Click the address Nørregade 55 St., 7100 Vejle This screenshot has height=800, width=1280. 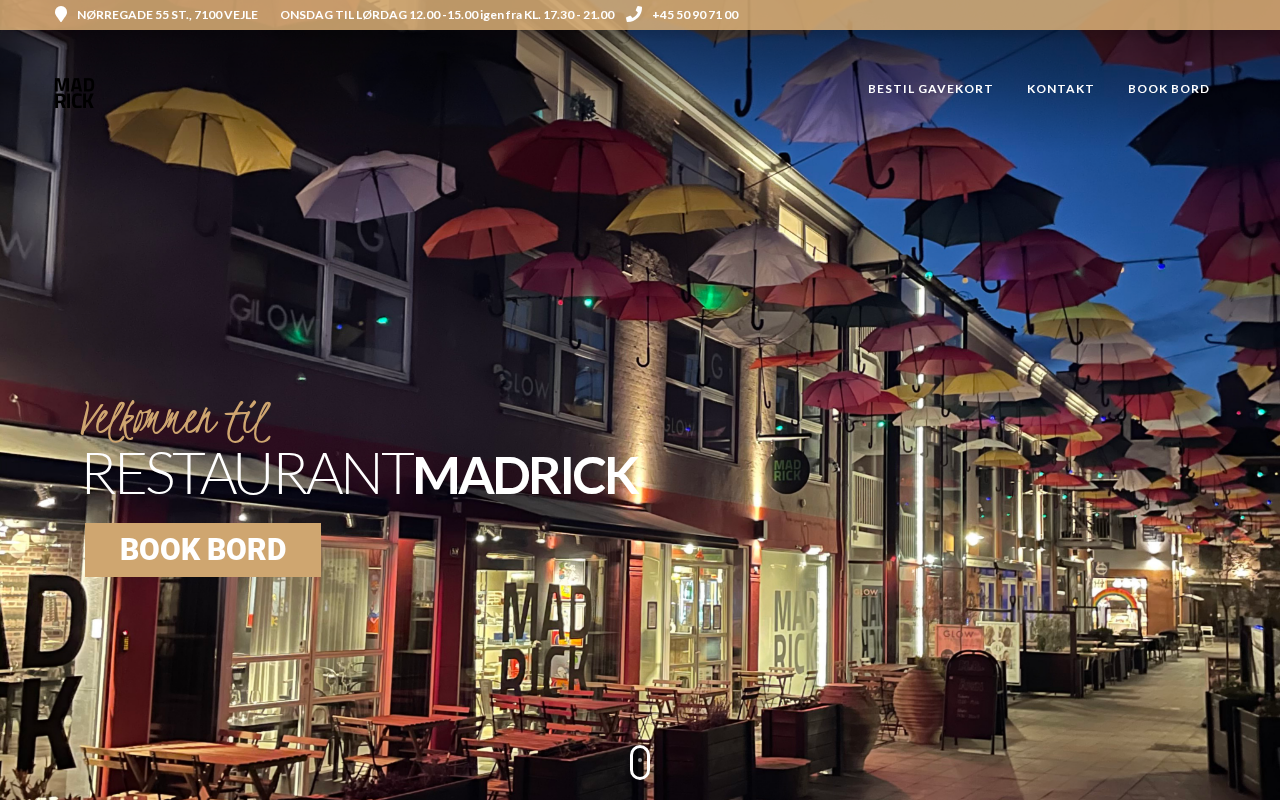click(167, 15)
